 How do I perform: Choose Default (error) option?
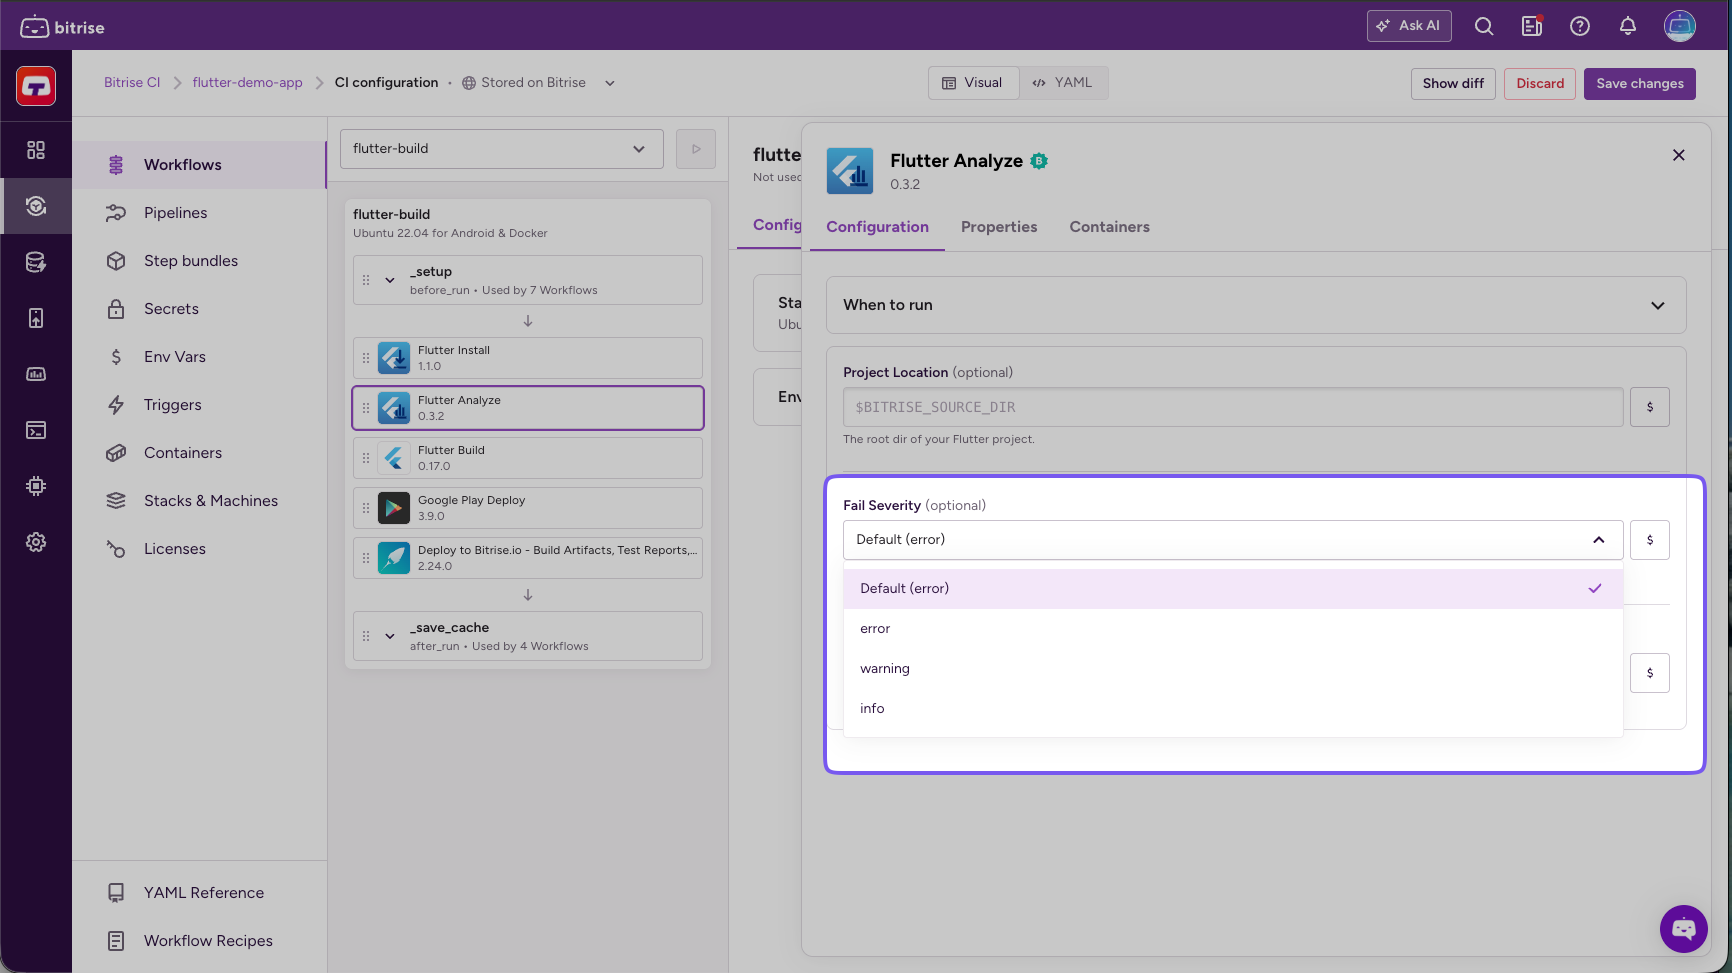[x=1233, y=589]
